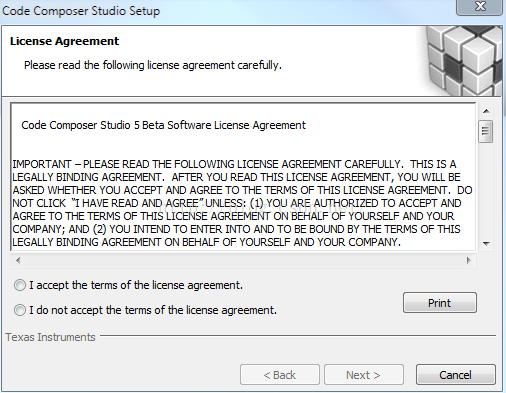Click the "License Agreement" page heading
This screenshot has width=506, height=393.
pyautogui.click(x=64, y=41)
